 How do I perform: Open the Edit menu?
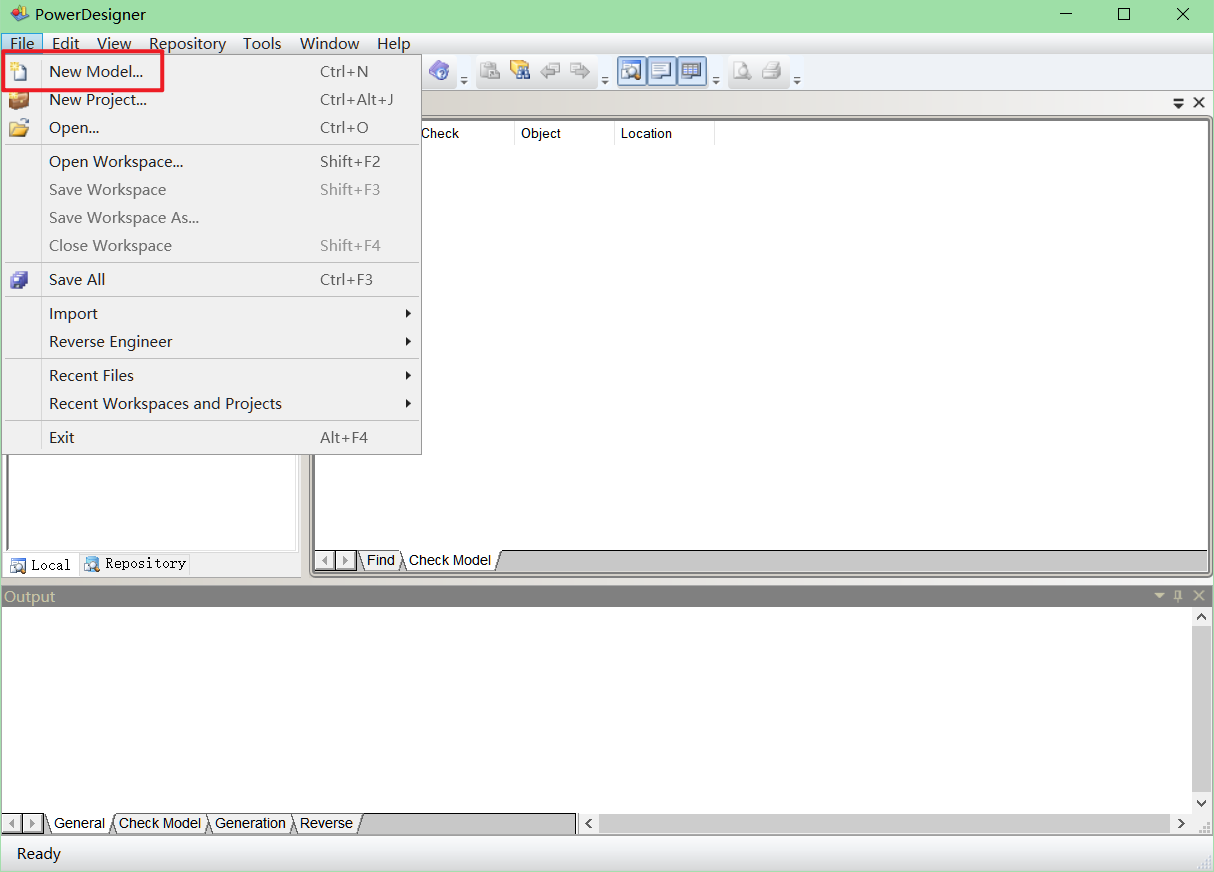click(66, 43)
